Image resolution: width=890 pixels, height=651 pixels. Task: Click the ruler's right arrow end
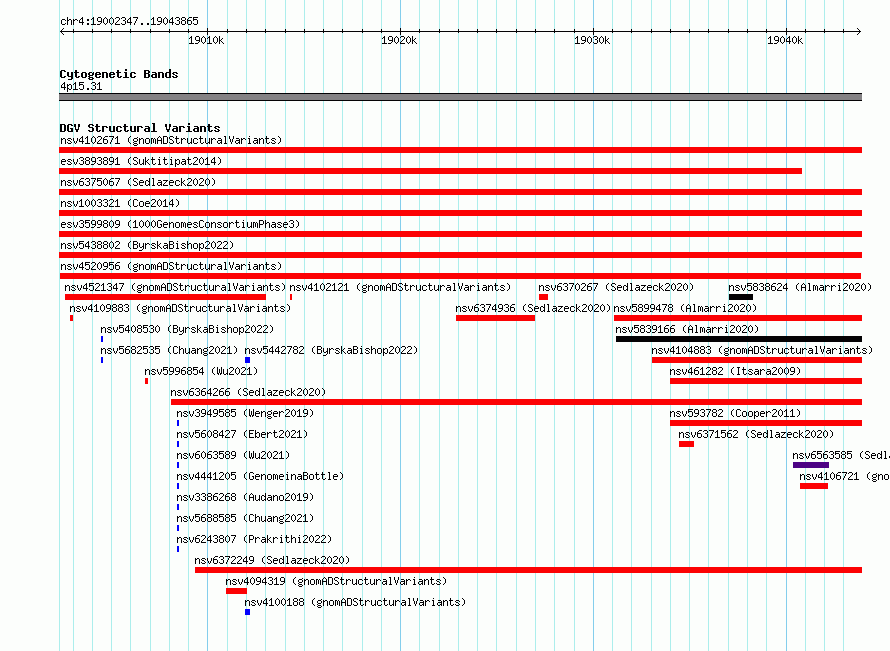tap(859, 31)
